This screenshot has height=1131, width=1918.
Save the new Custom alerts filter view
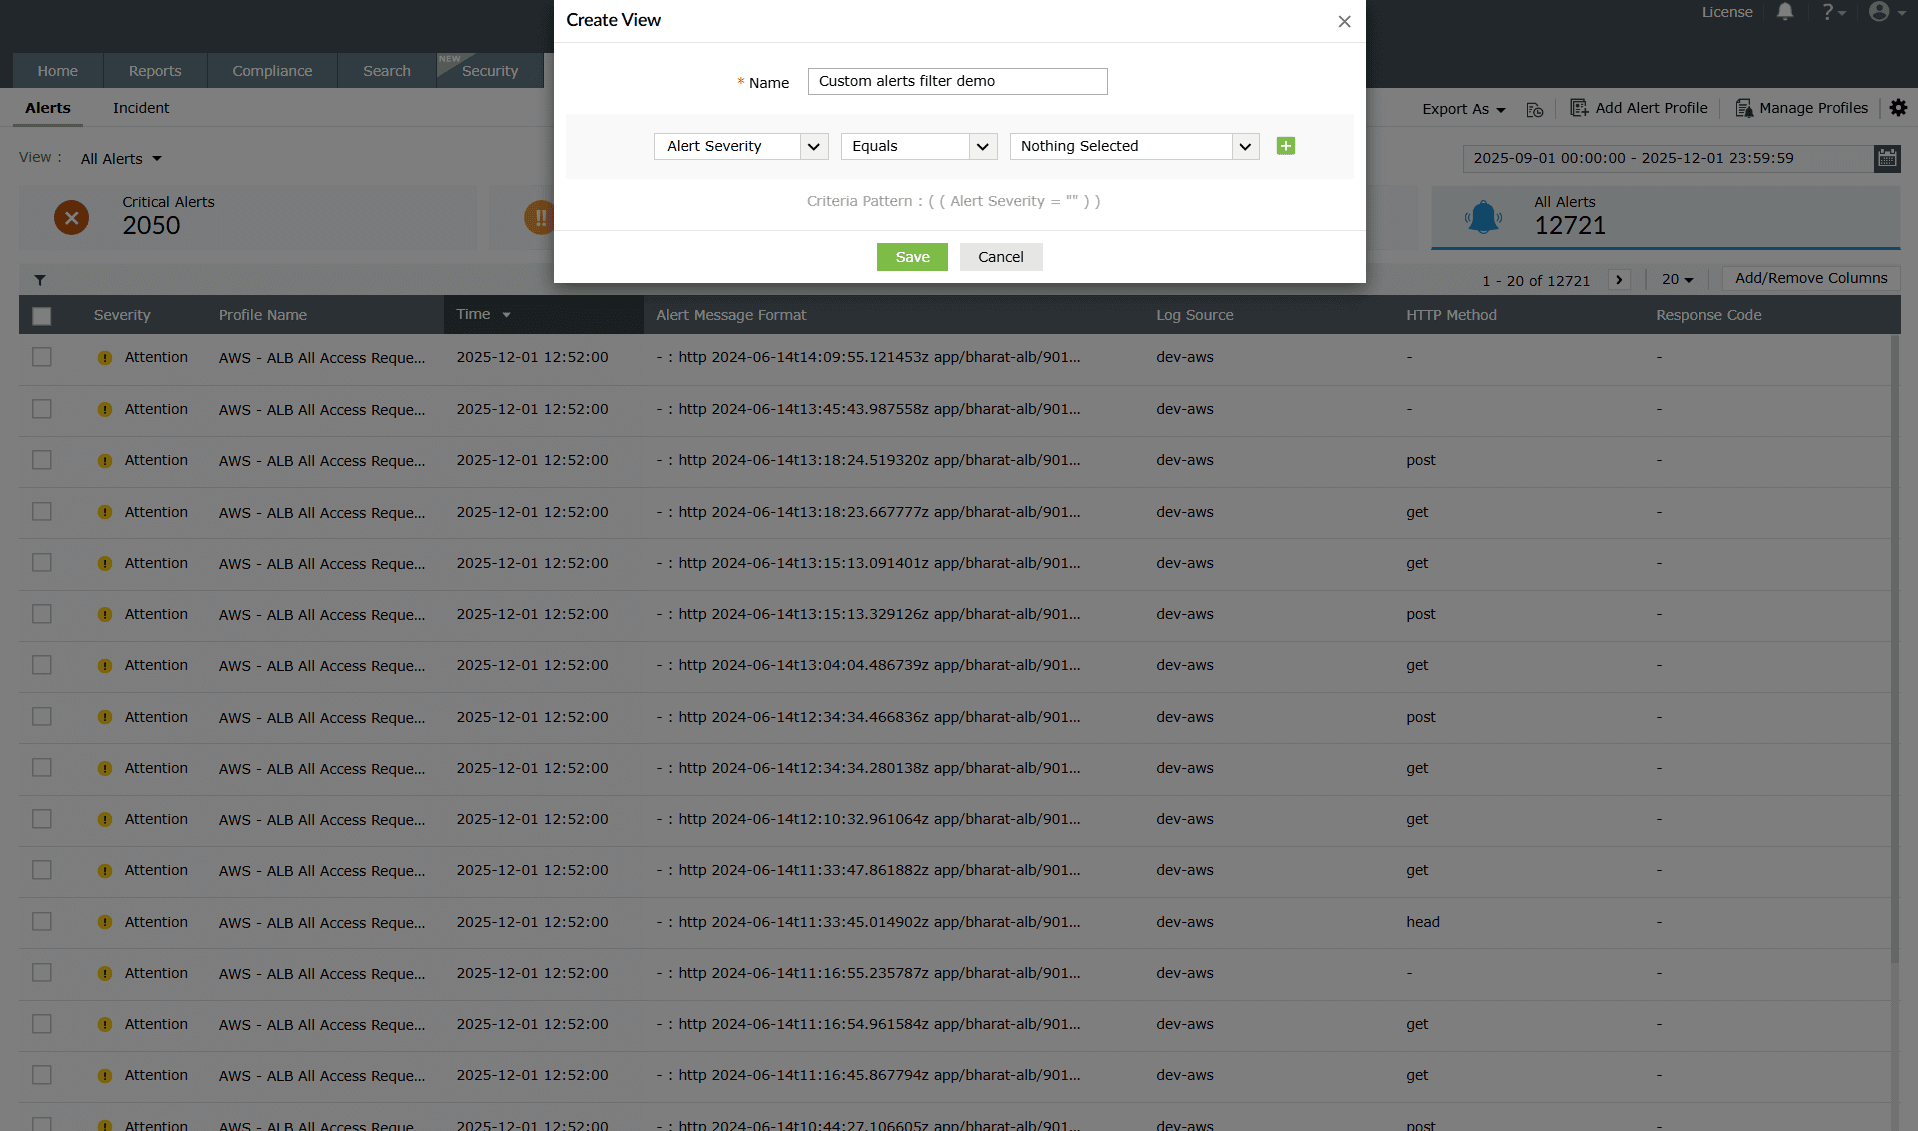coord(911,257)
